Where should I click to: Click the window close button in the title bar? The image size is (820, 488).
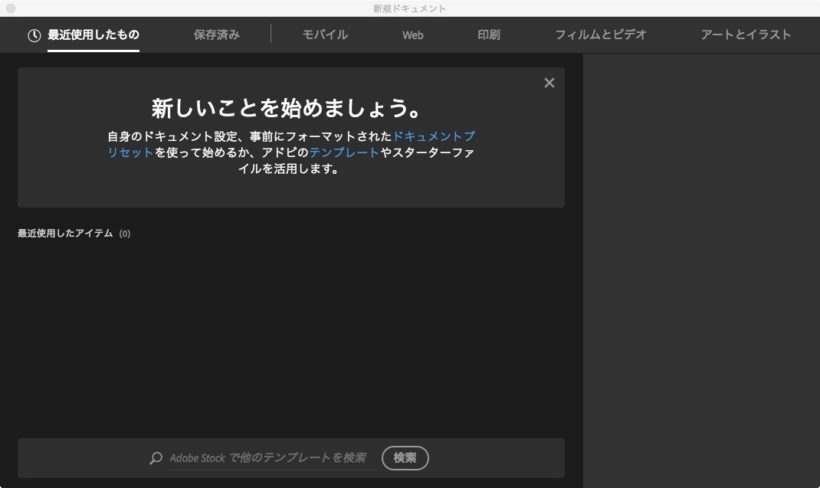(11, 8)
